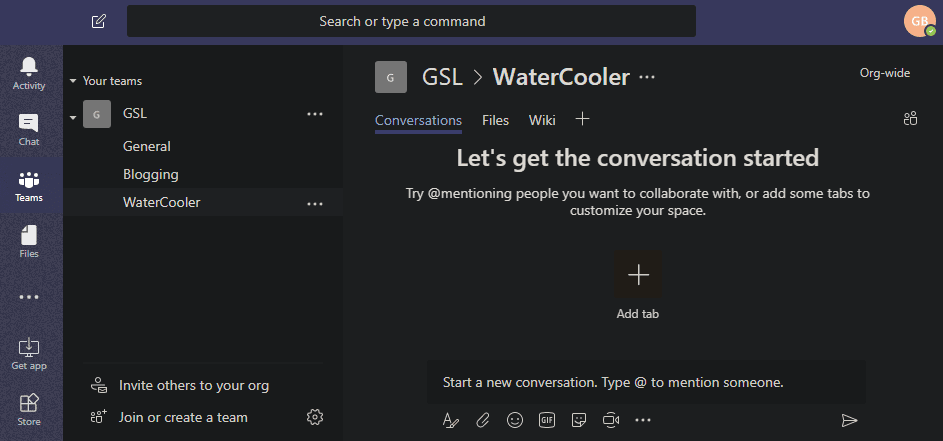Open more apps ellipsis in sidebar

[29, 297]
